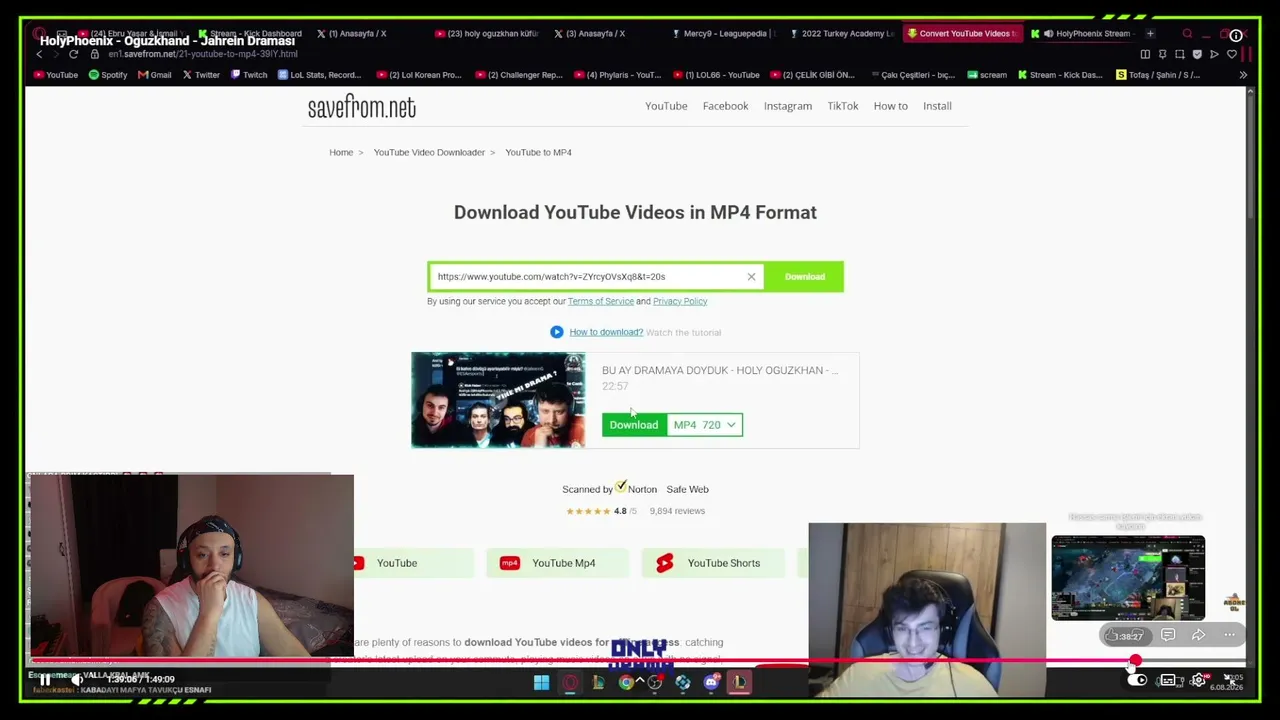Image resolution: width=1280 pixels, height=720 pixels.
Task: Open the Discord taskbar icon
Action: pos(711,683)
